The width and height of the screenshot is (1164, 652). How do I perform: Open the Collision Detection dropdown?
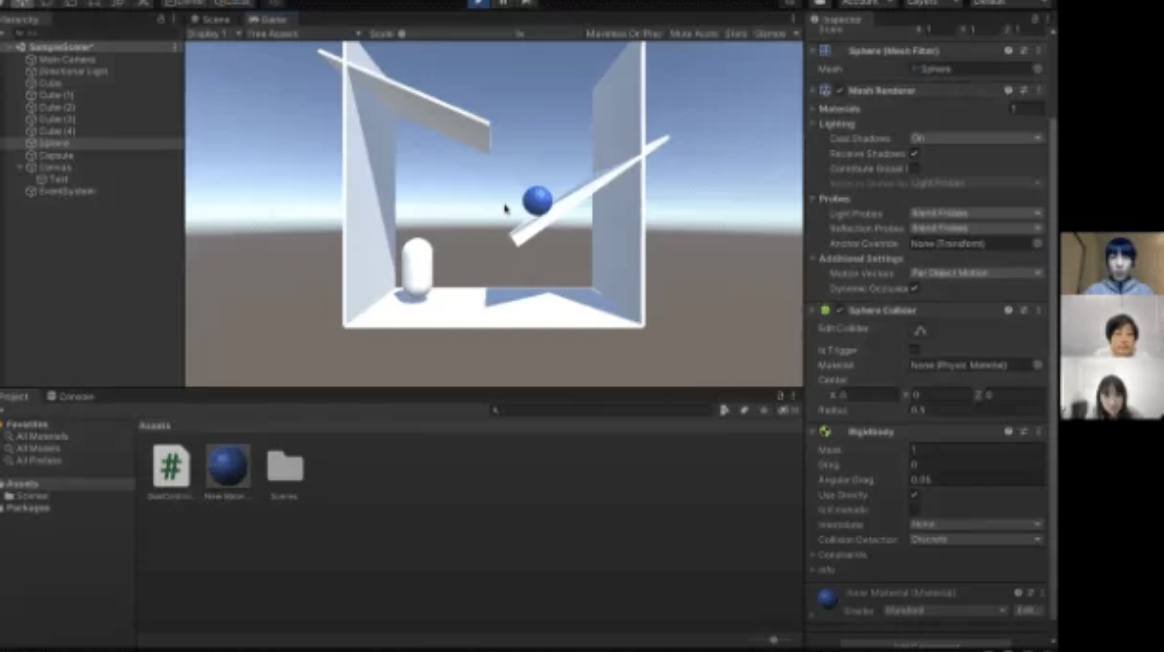[975, 539]
